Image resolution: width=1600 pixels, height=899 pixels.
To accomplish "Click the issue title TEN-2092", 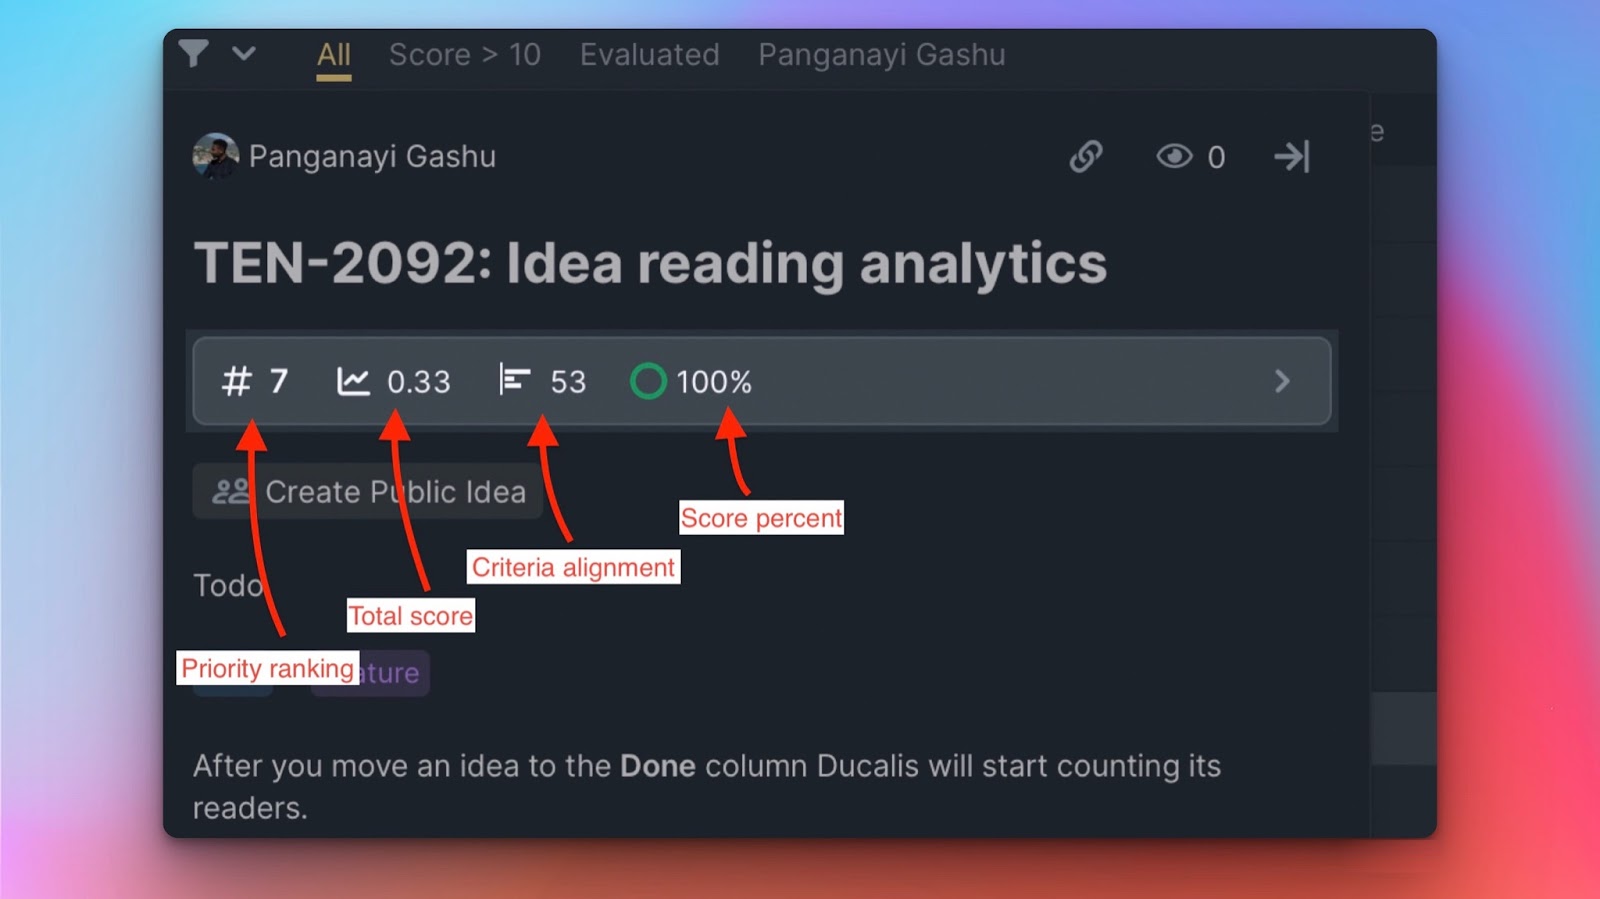I will click(650, 263).
